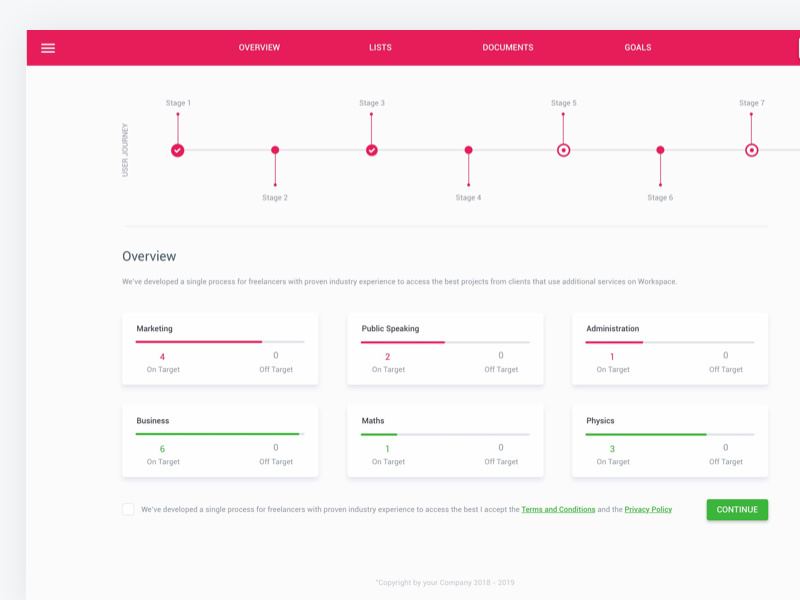Select the Stage 7 target icon
The height and width of the screenshot is (600, 800).
click(752, 151)
